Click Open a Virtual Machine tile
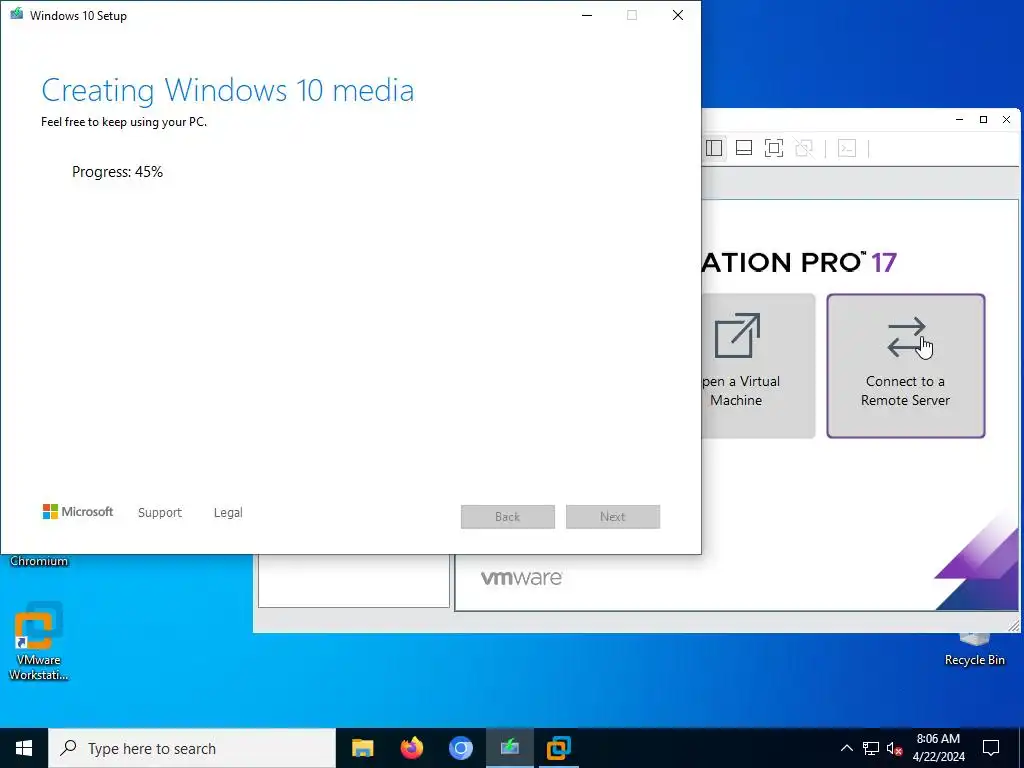This screenshot has height=768, width=1024. point(758,366)
